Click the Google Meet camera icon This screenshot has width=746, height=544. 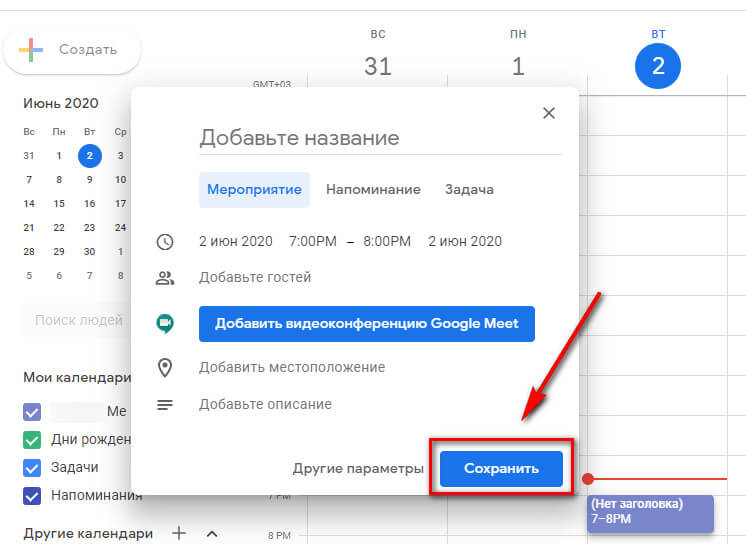click(x=165, y=324)
